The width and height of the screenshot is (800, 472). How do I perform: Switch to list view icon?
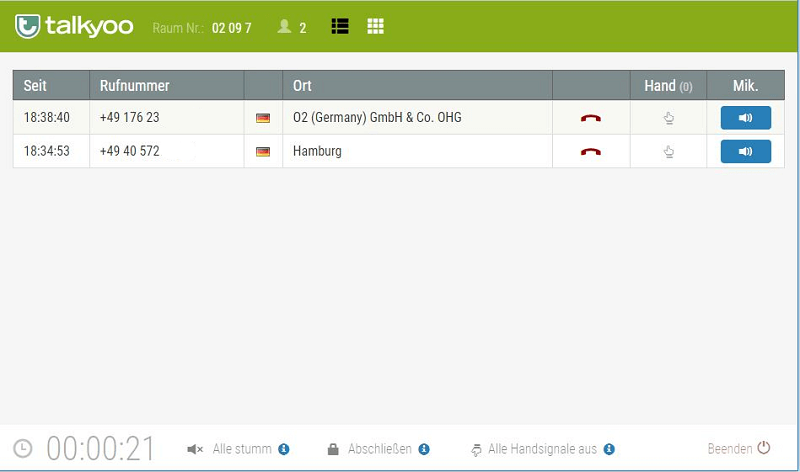(340, 26)
